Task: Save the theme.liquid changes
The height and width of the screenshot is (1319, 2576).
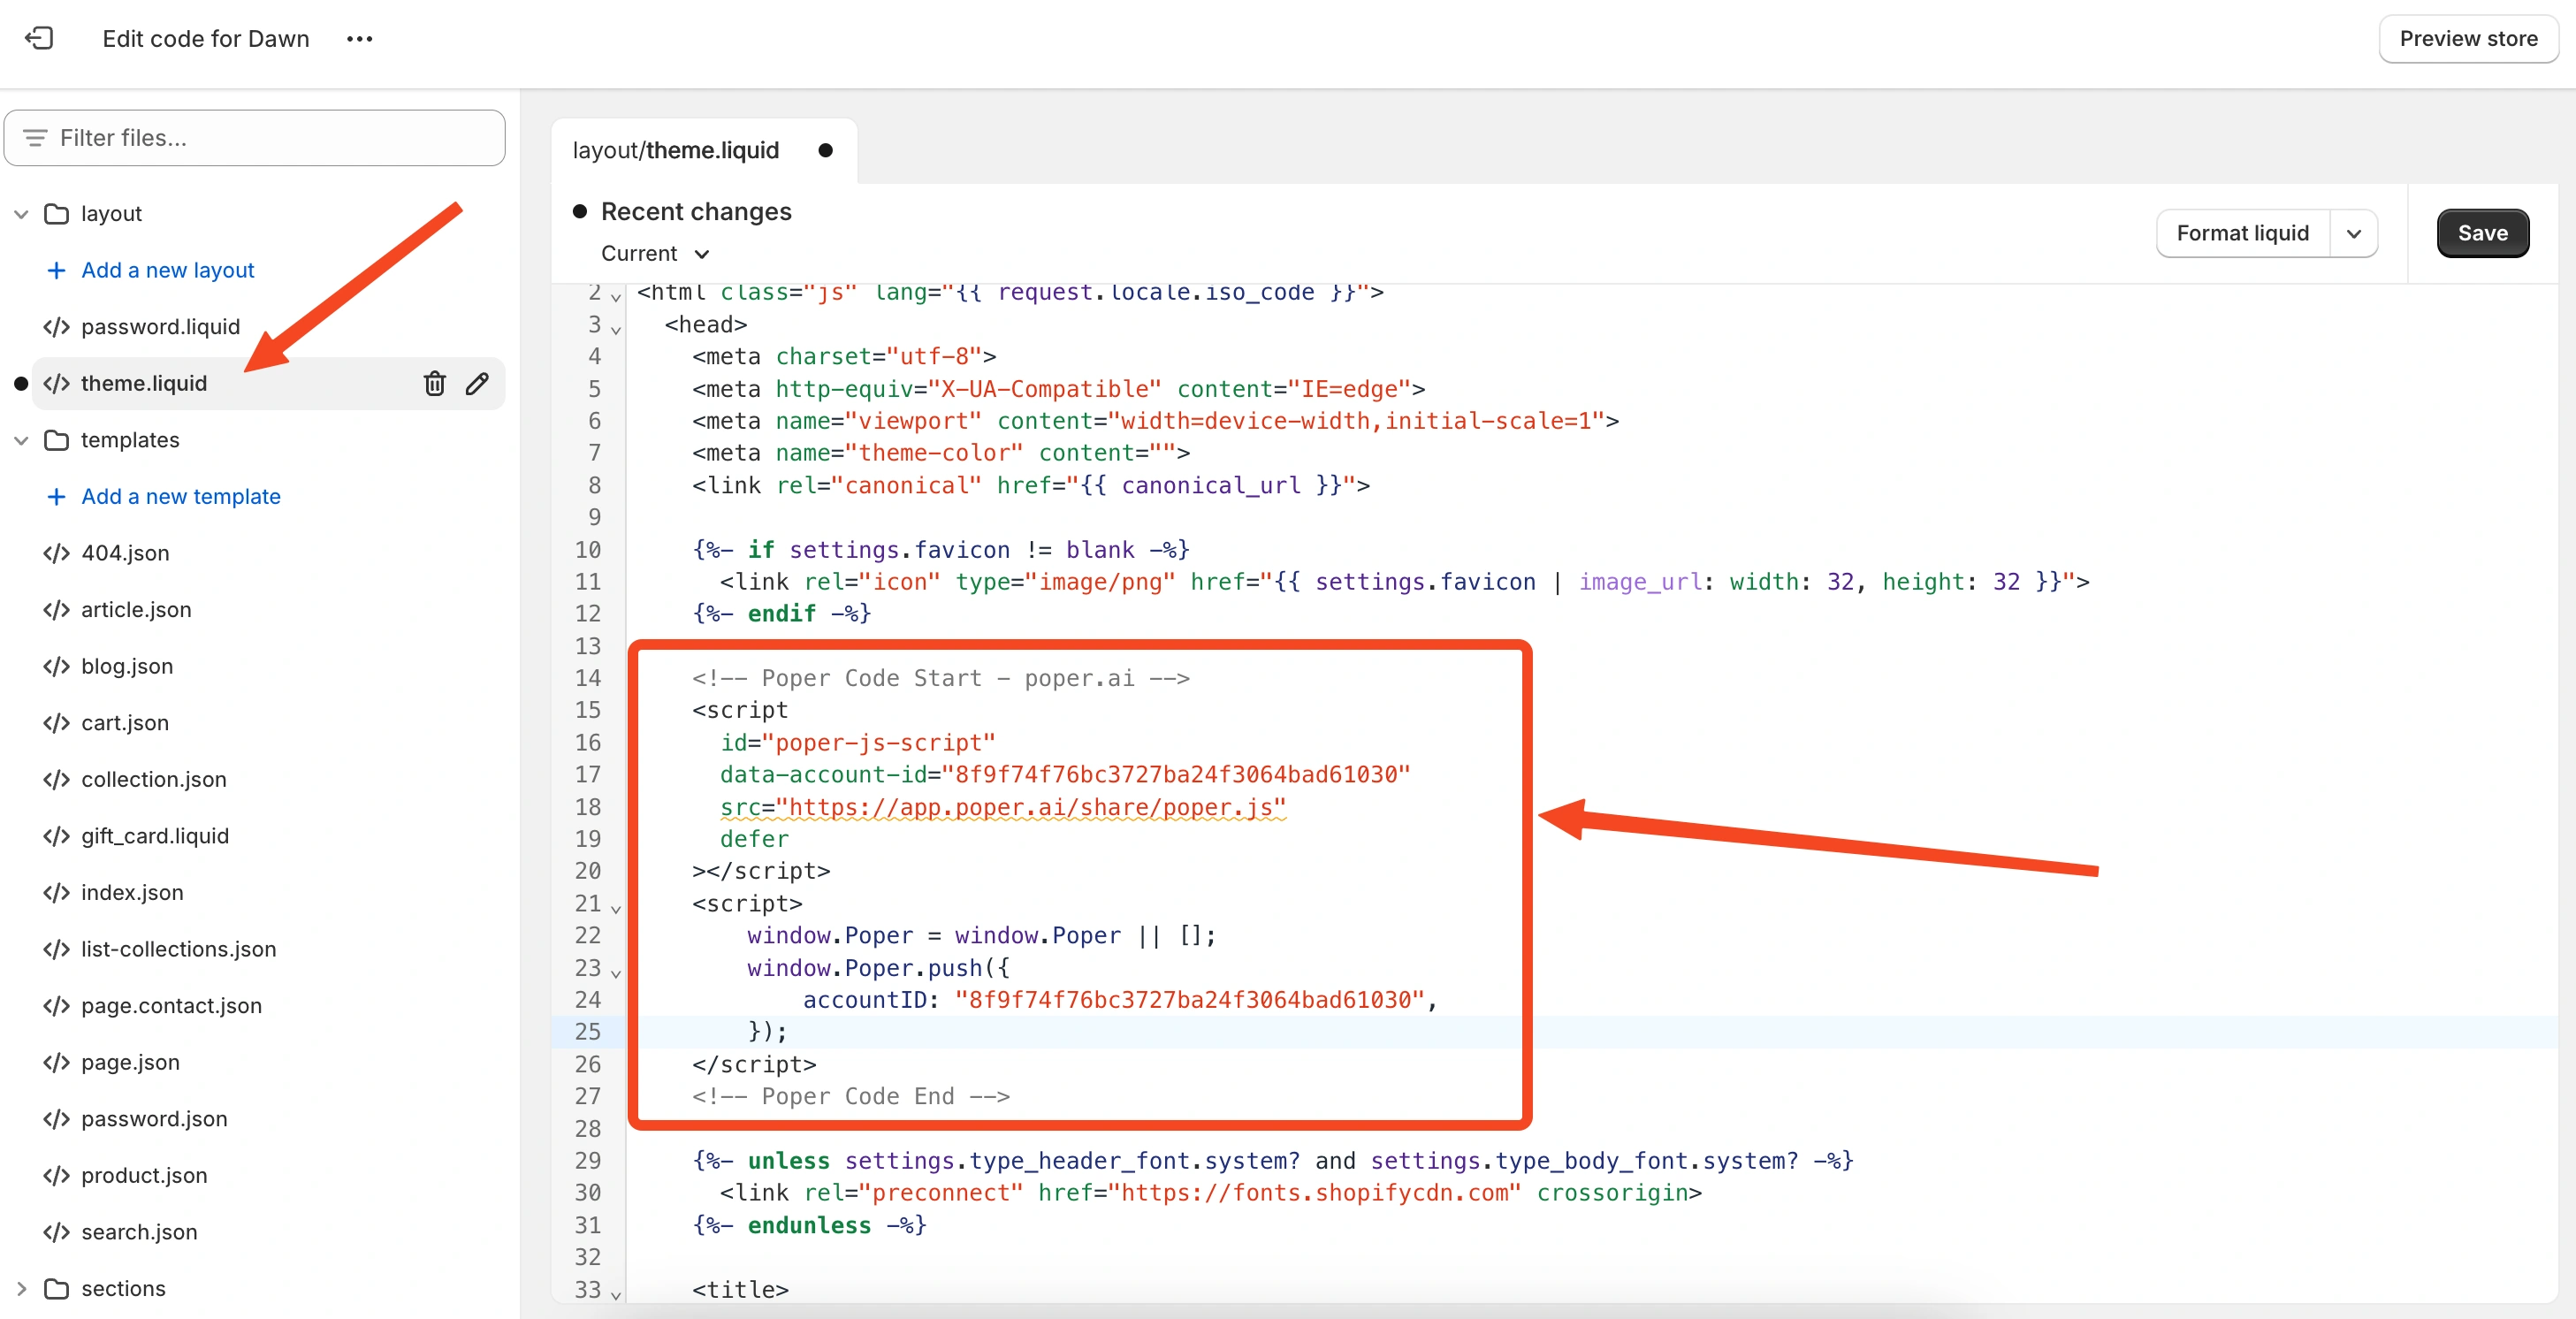Action: point(2482,233)
